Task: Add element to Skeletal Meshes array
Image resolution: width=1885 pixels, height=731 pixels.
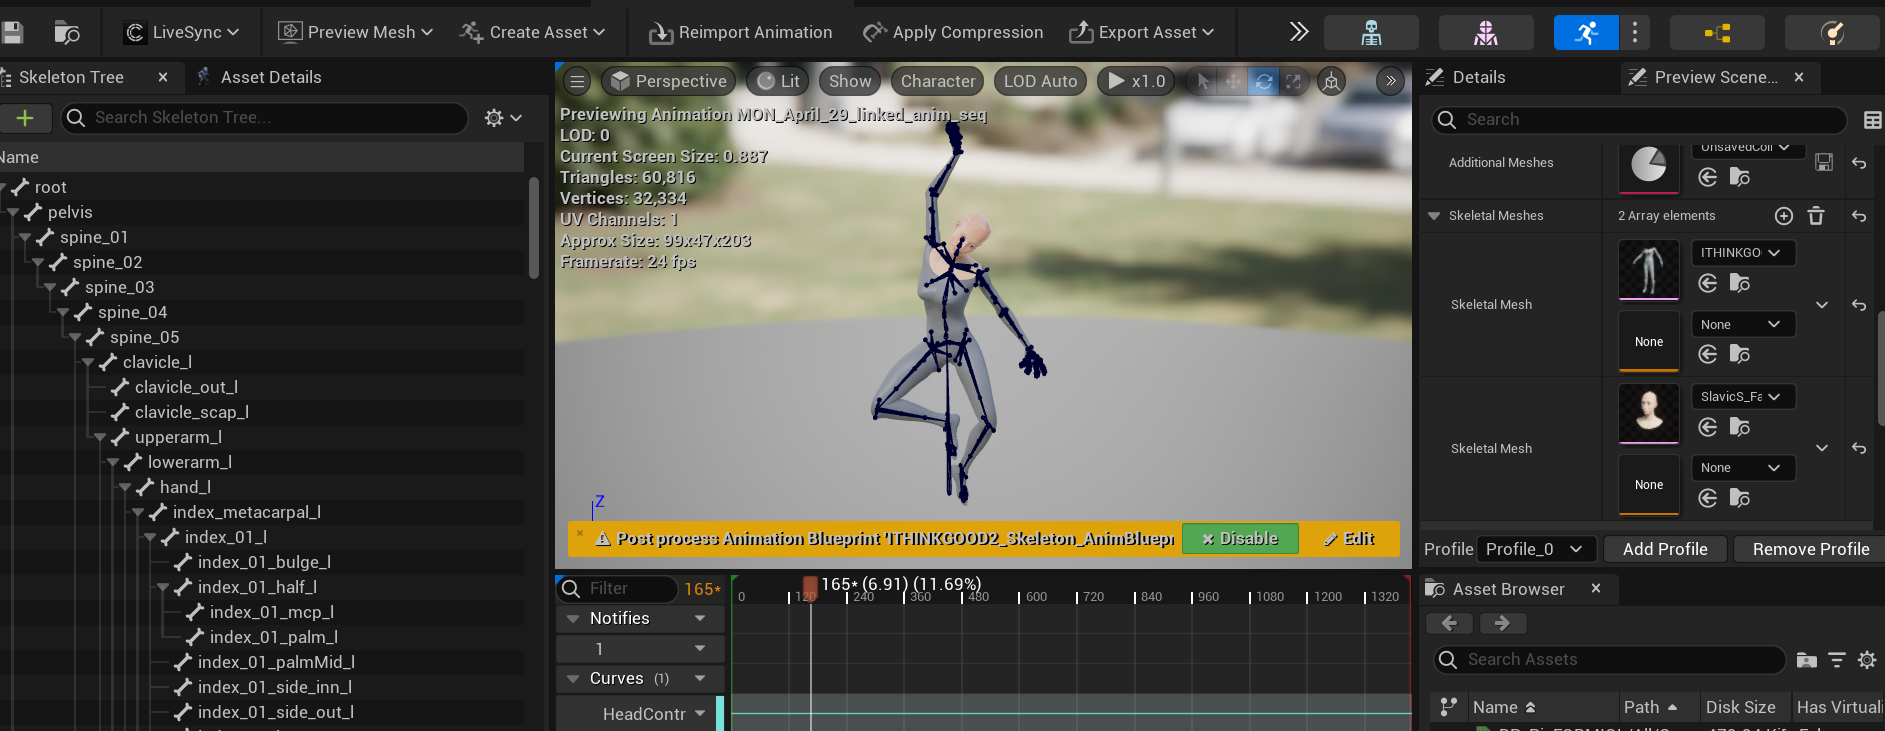Action: [x=1784, y=216]
